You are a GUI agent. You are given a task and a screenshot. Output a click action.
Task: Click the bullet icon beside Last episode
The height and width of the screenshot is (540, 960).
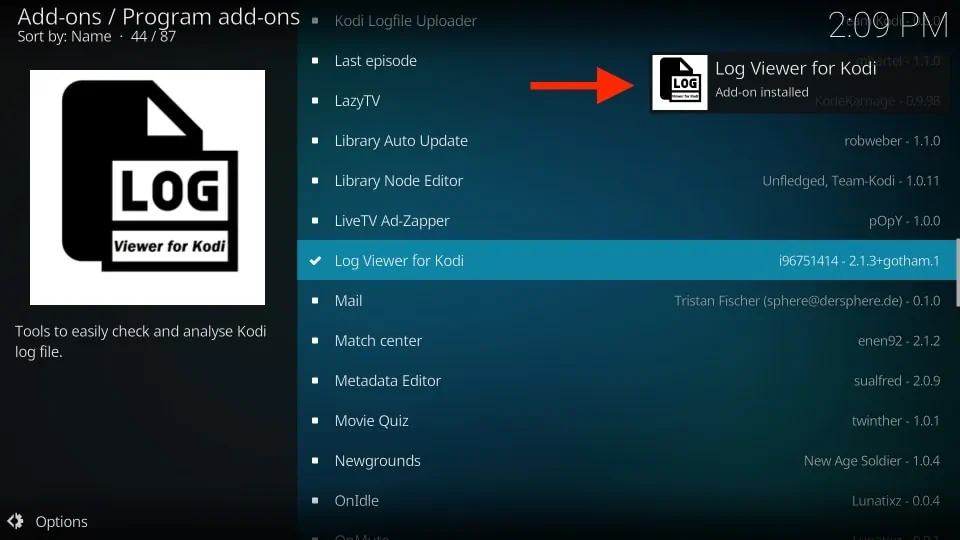[315, 61]
